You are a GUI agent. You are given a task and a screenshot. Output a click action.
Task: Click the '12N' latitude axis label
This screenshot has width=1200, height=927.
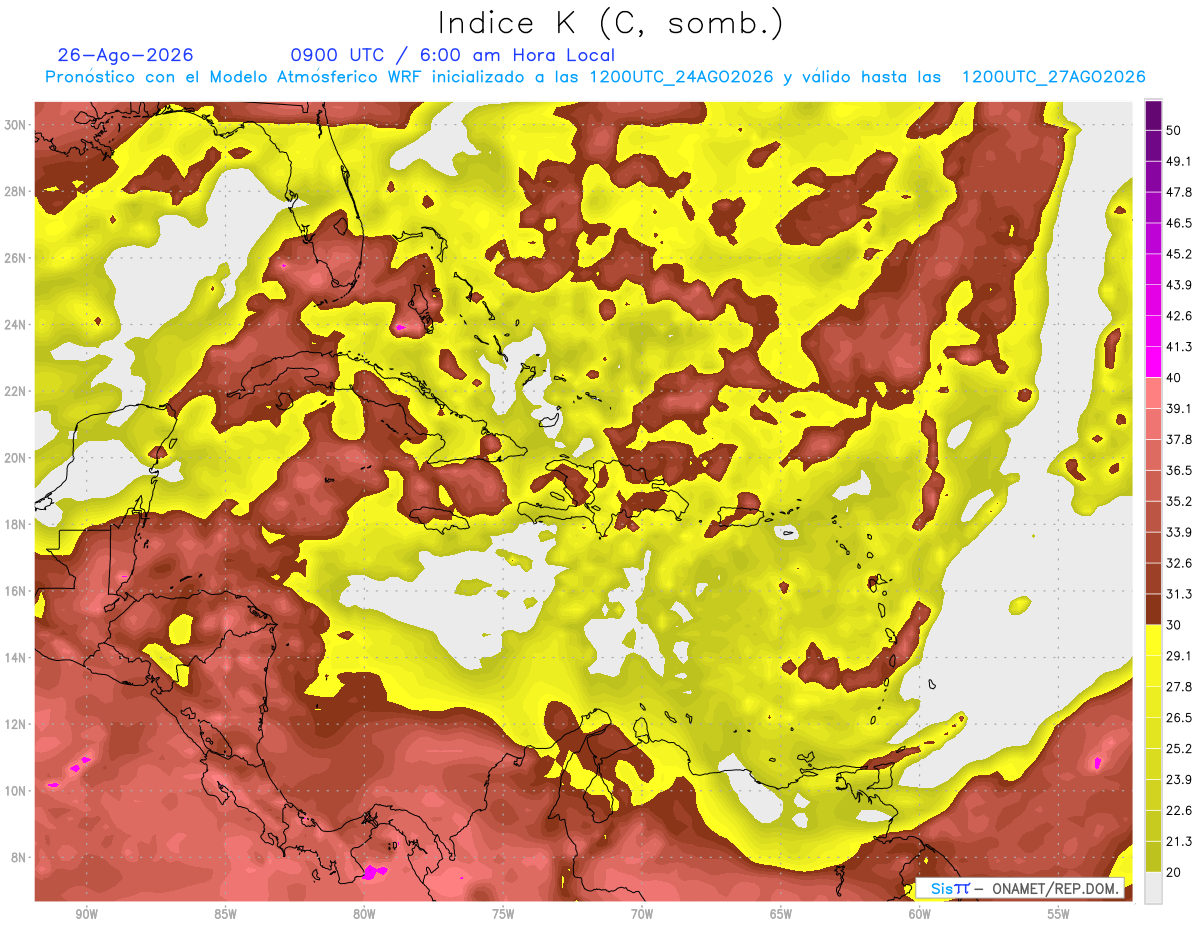point(16,724)
